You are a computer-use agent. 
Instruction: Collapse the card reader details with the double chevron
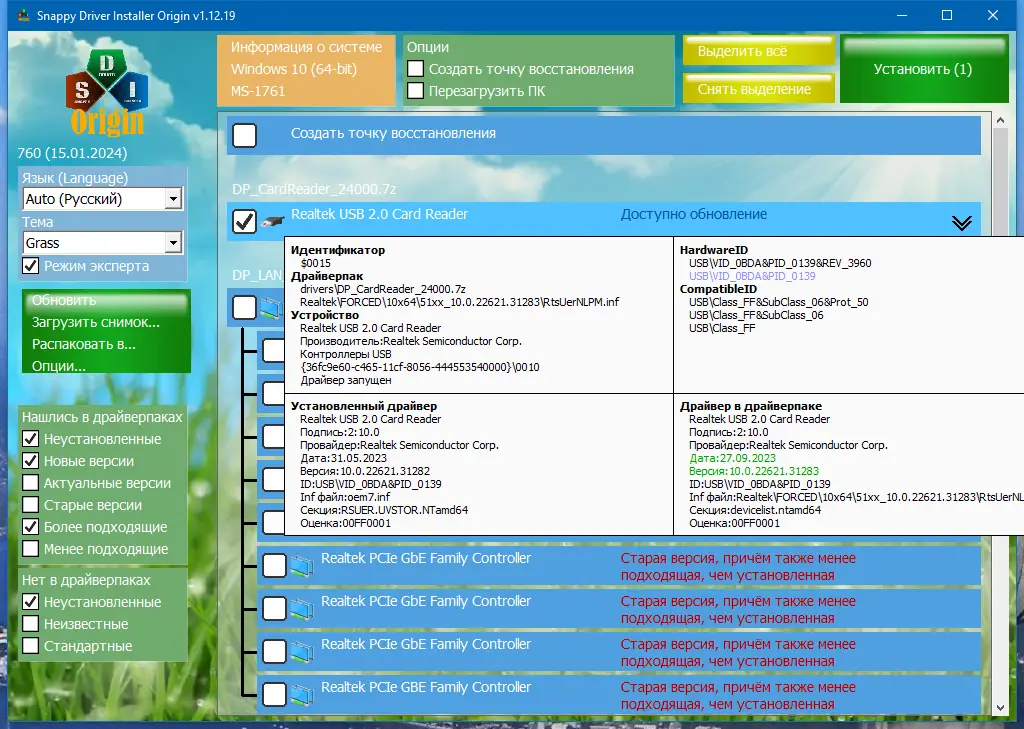pos(961,223)
